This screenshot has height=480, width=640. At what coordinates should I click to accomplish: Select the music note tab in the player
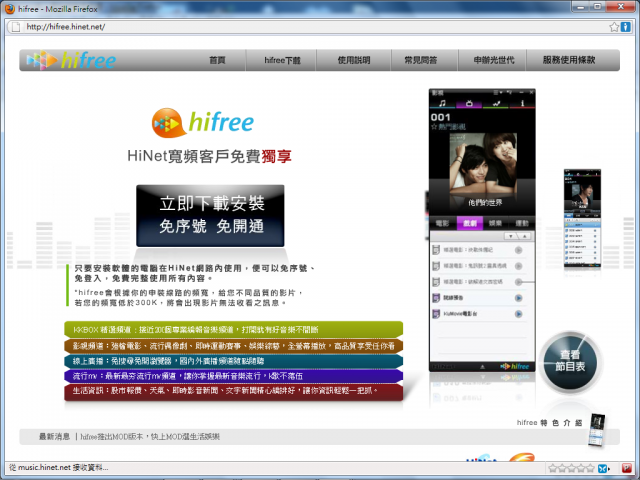tap(443, 104)
